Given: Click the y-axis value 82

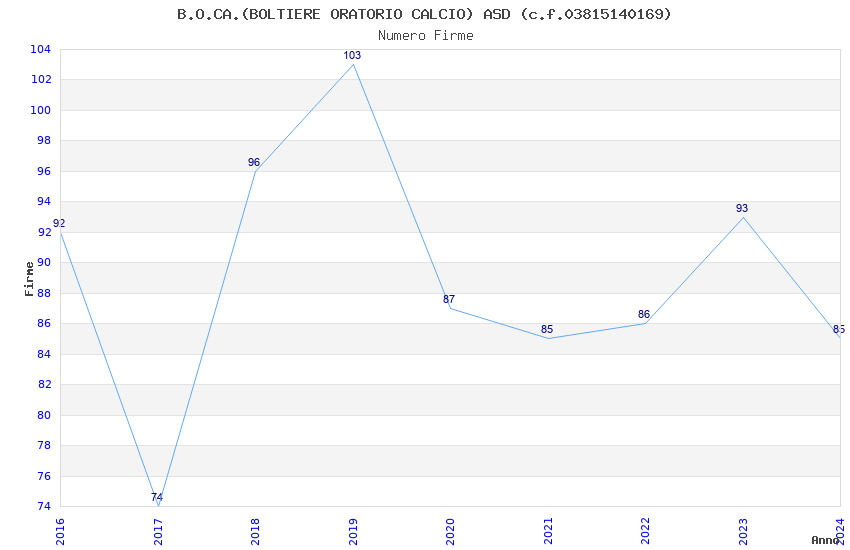Looking at the screenshot, I should coord(44,384).
